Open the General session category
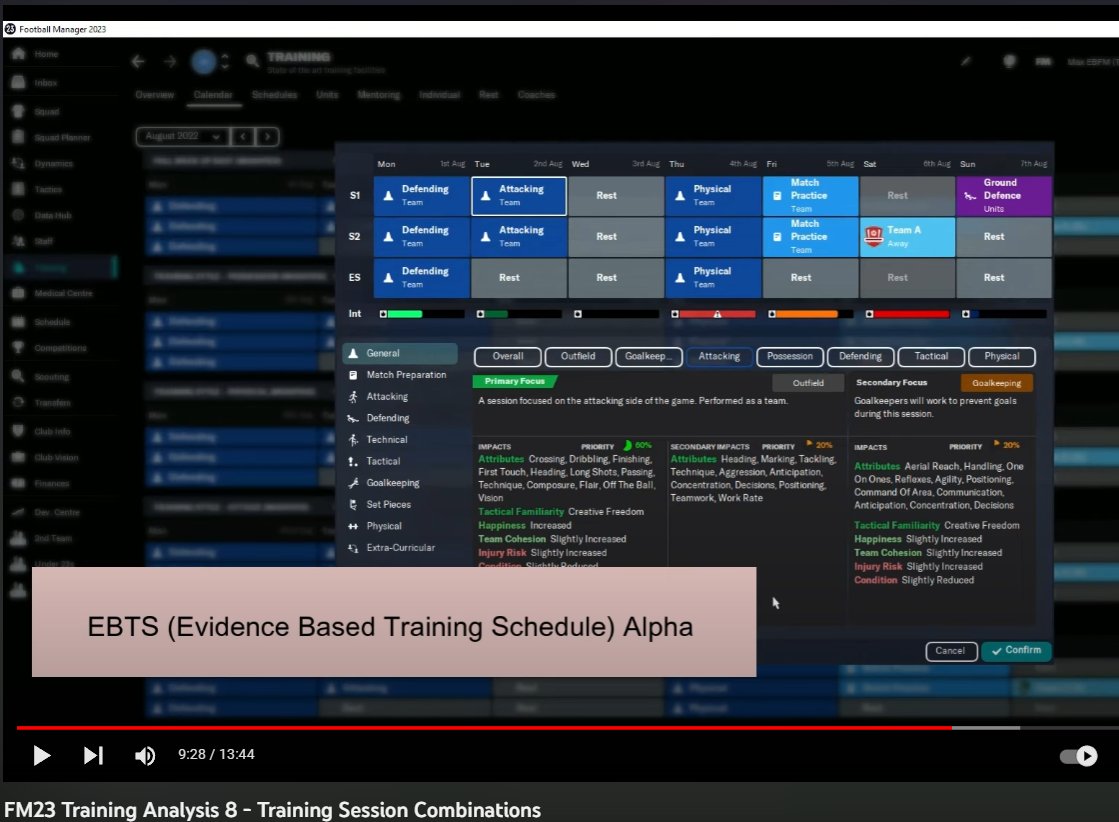The height and width of the screenshot is (822, 1119). click(x=400, y=353)
